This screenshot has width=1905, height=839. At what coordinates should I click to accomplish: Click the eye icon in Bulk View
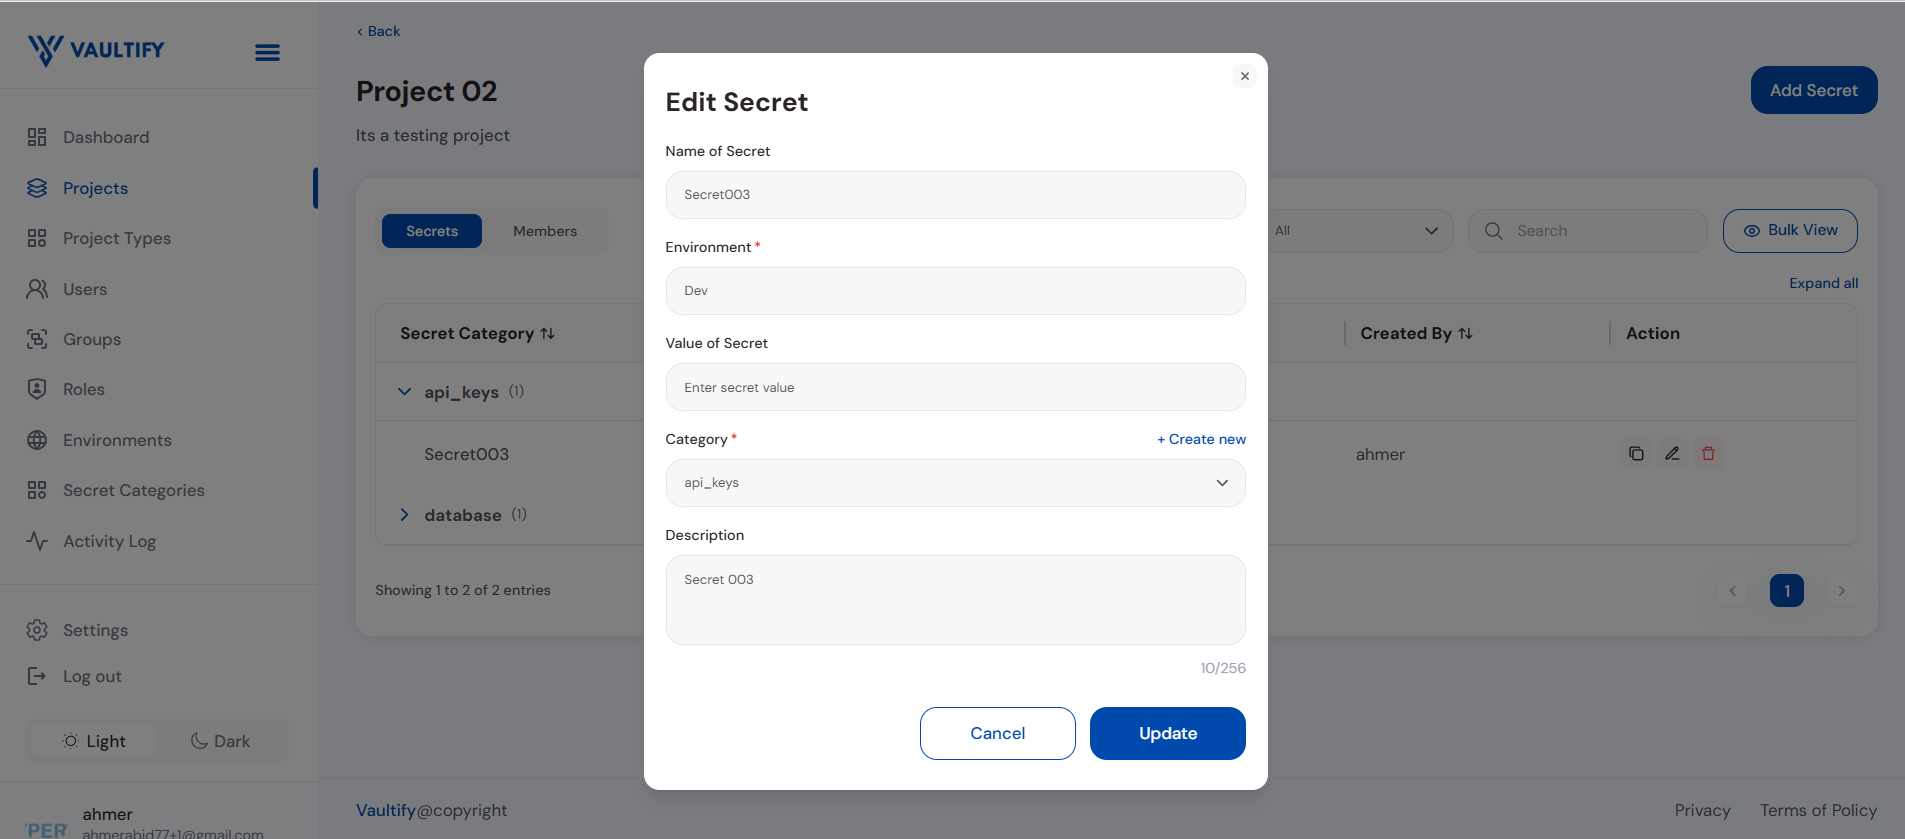click(x=1752, y=231)
